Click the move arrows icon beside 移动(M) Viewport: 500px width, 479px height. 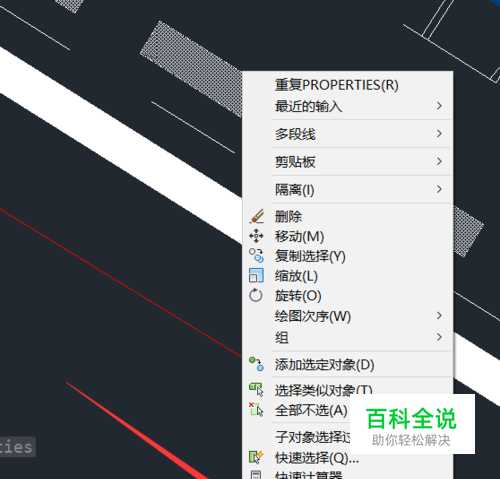click(x=256, y=236)
